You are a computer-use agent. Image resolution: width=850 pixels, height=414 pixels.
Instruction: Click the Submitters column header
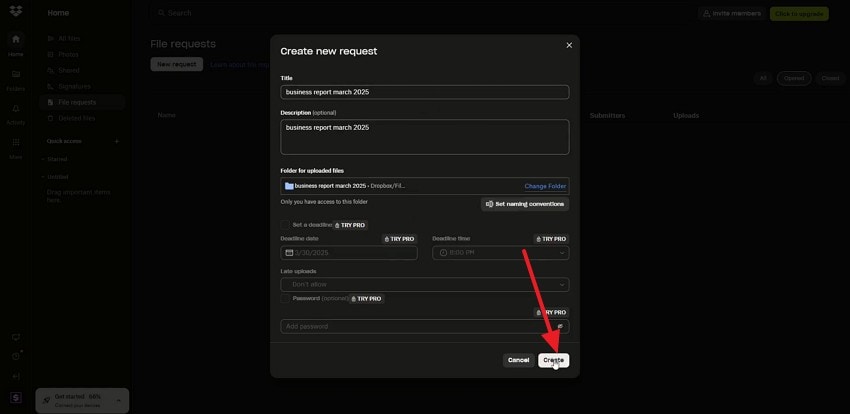coord(607,115)
